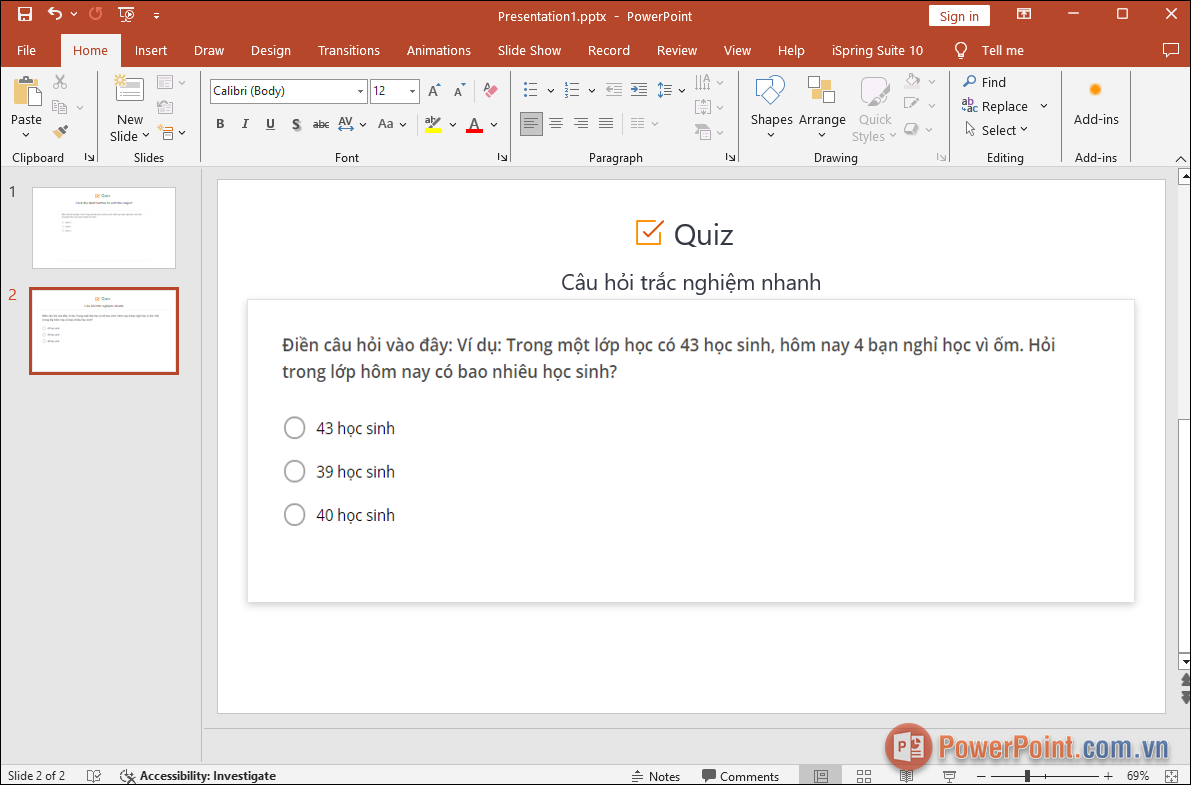1191x785 pixels.
Task: Increase list indent level
Action: click(x=639, y=90)
